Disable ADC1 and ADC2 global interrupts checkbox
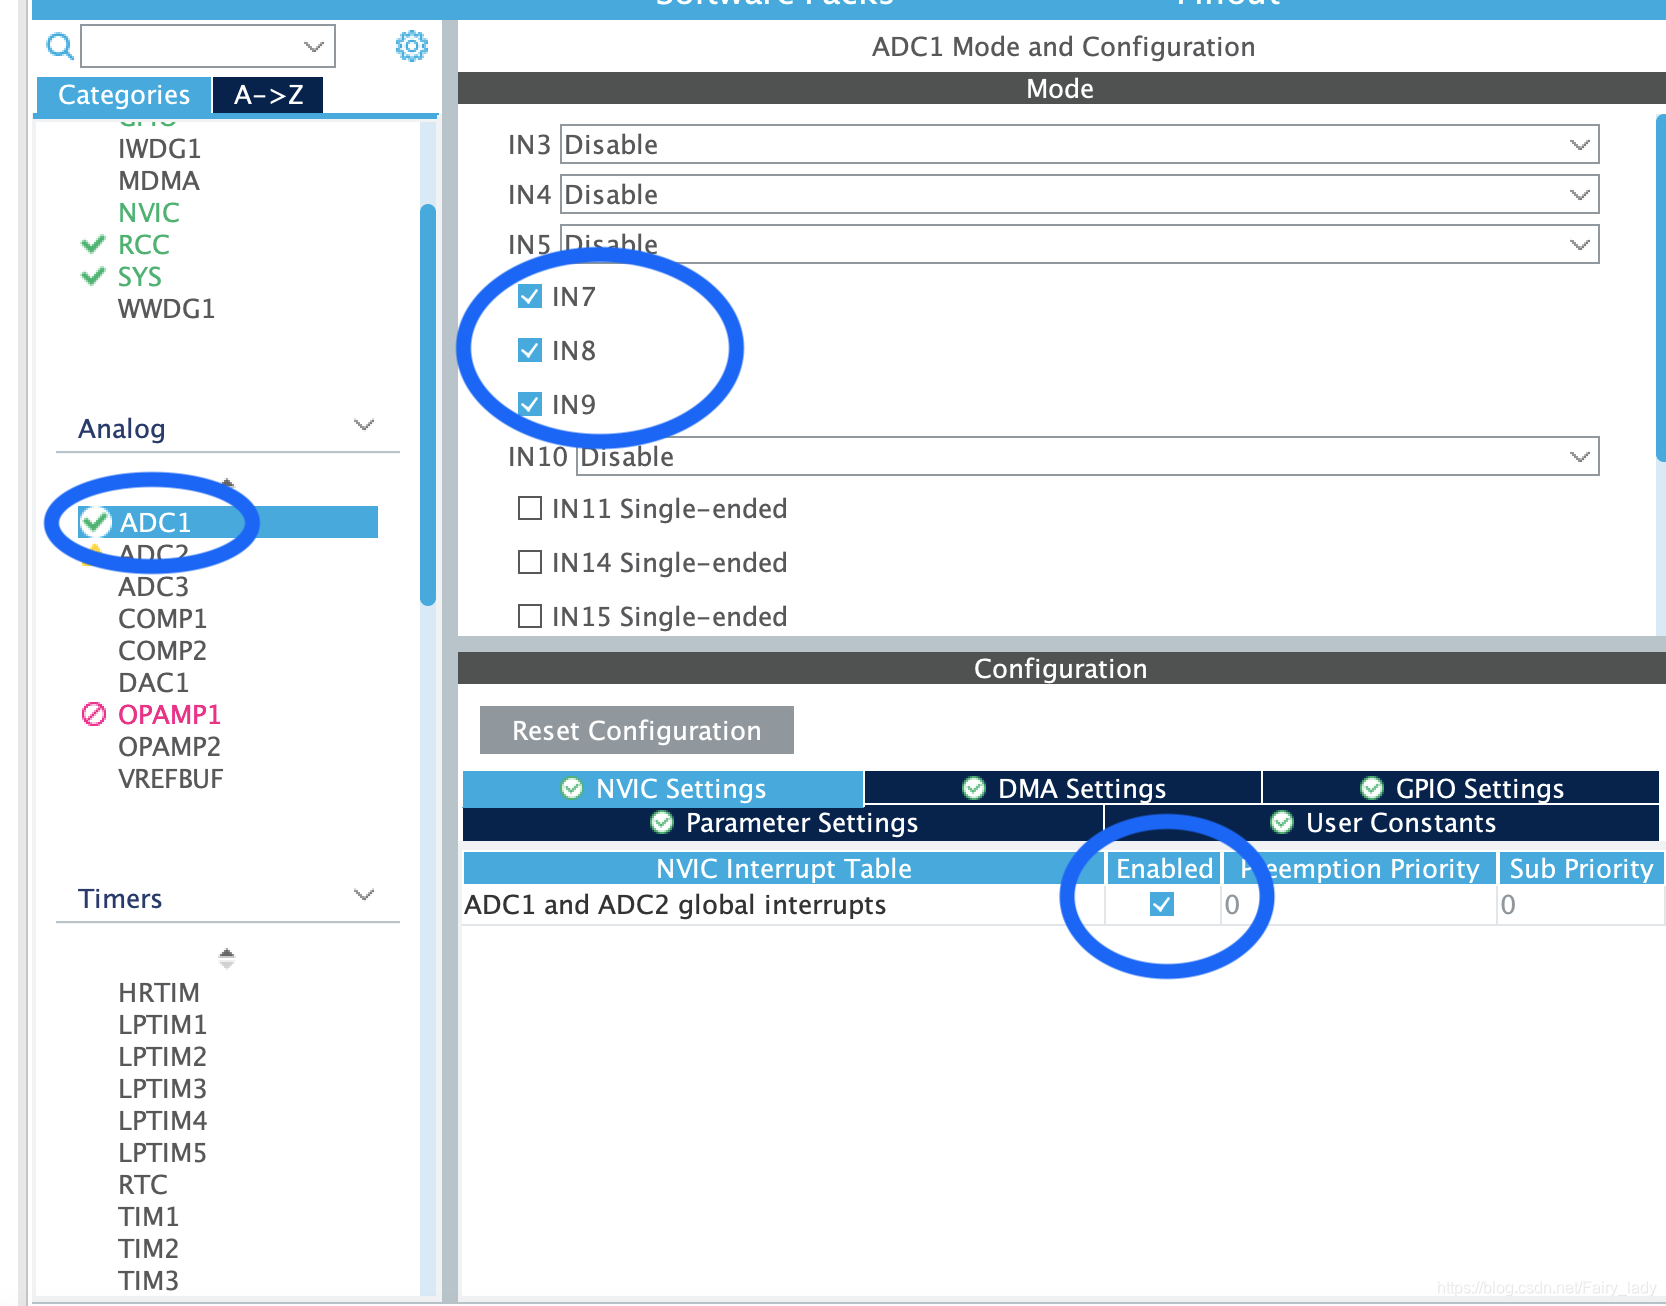 pyautogui.click(x=1162, y=904)
